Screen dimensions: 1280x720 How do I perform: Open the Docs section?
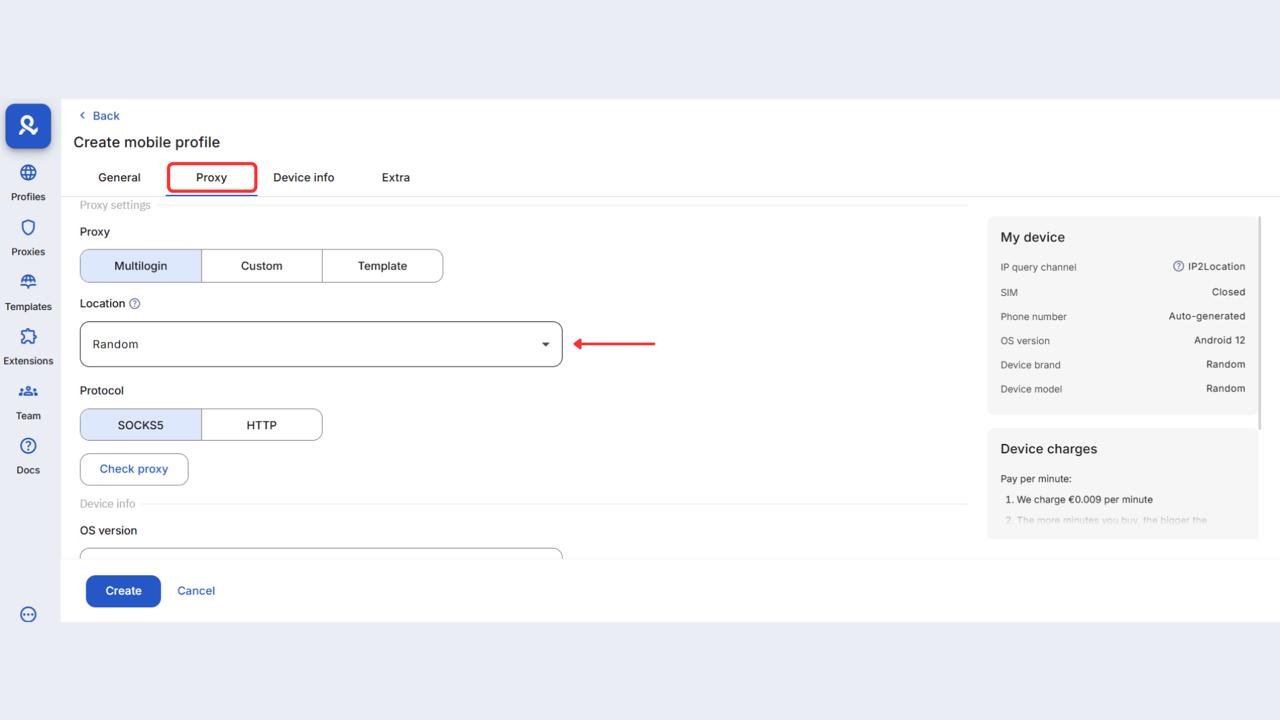27,453
